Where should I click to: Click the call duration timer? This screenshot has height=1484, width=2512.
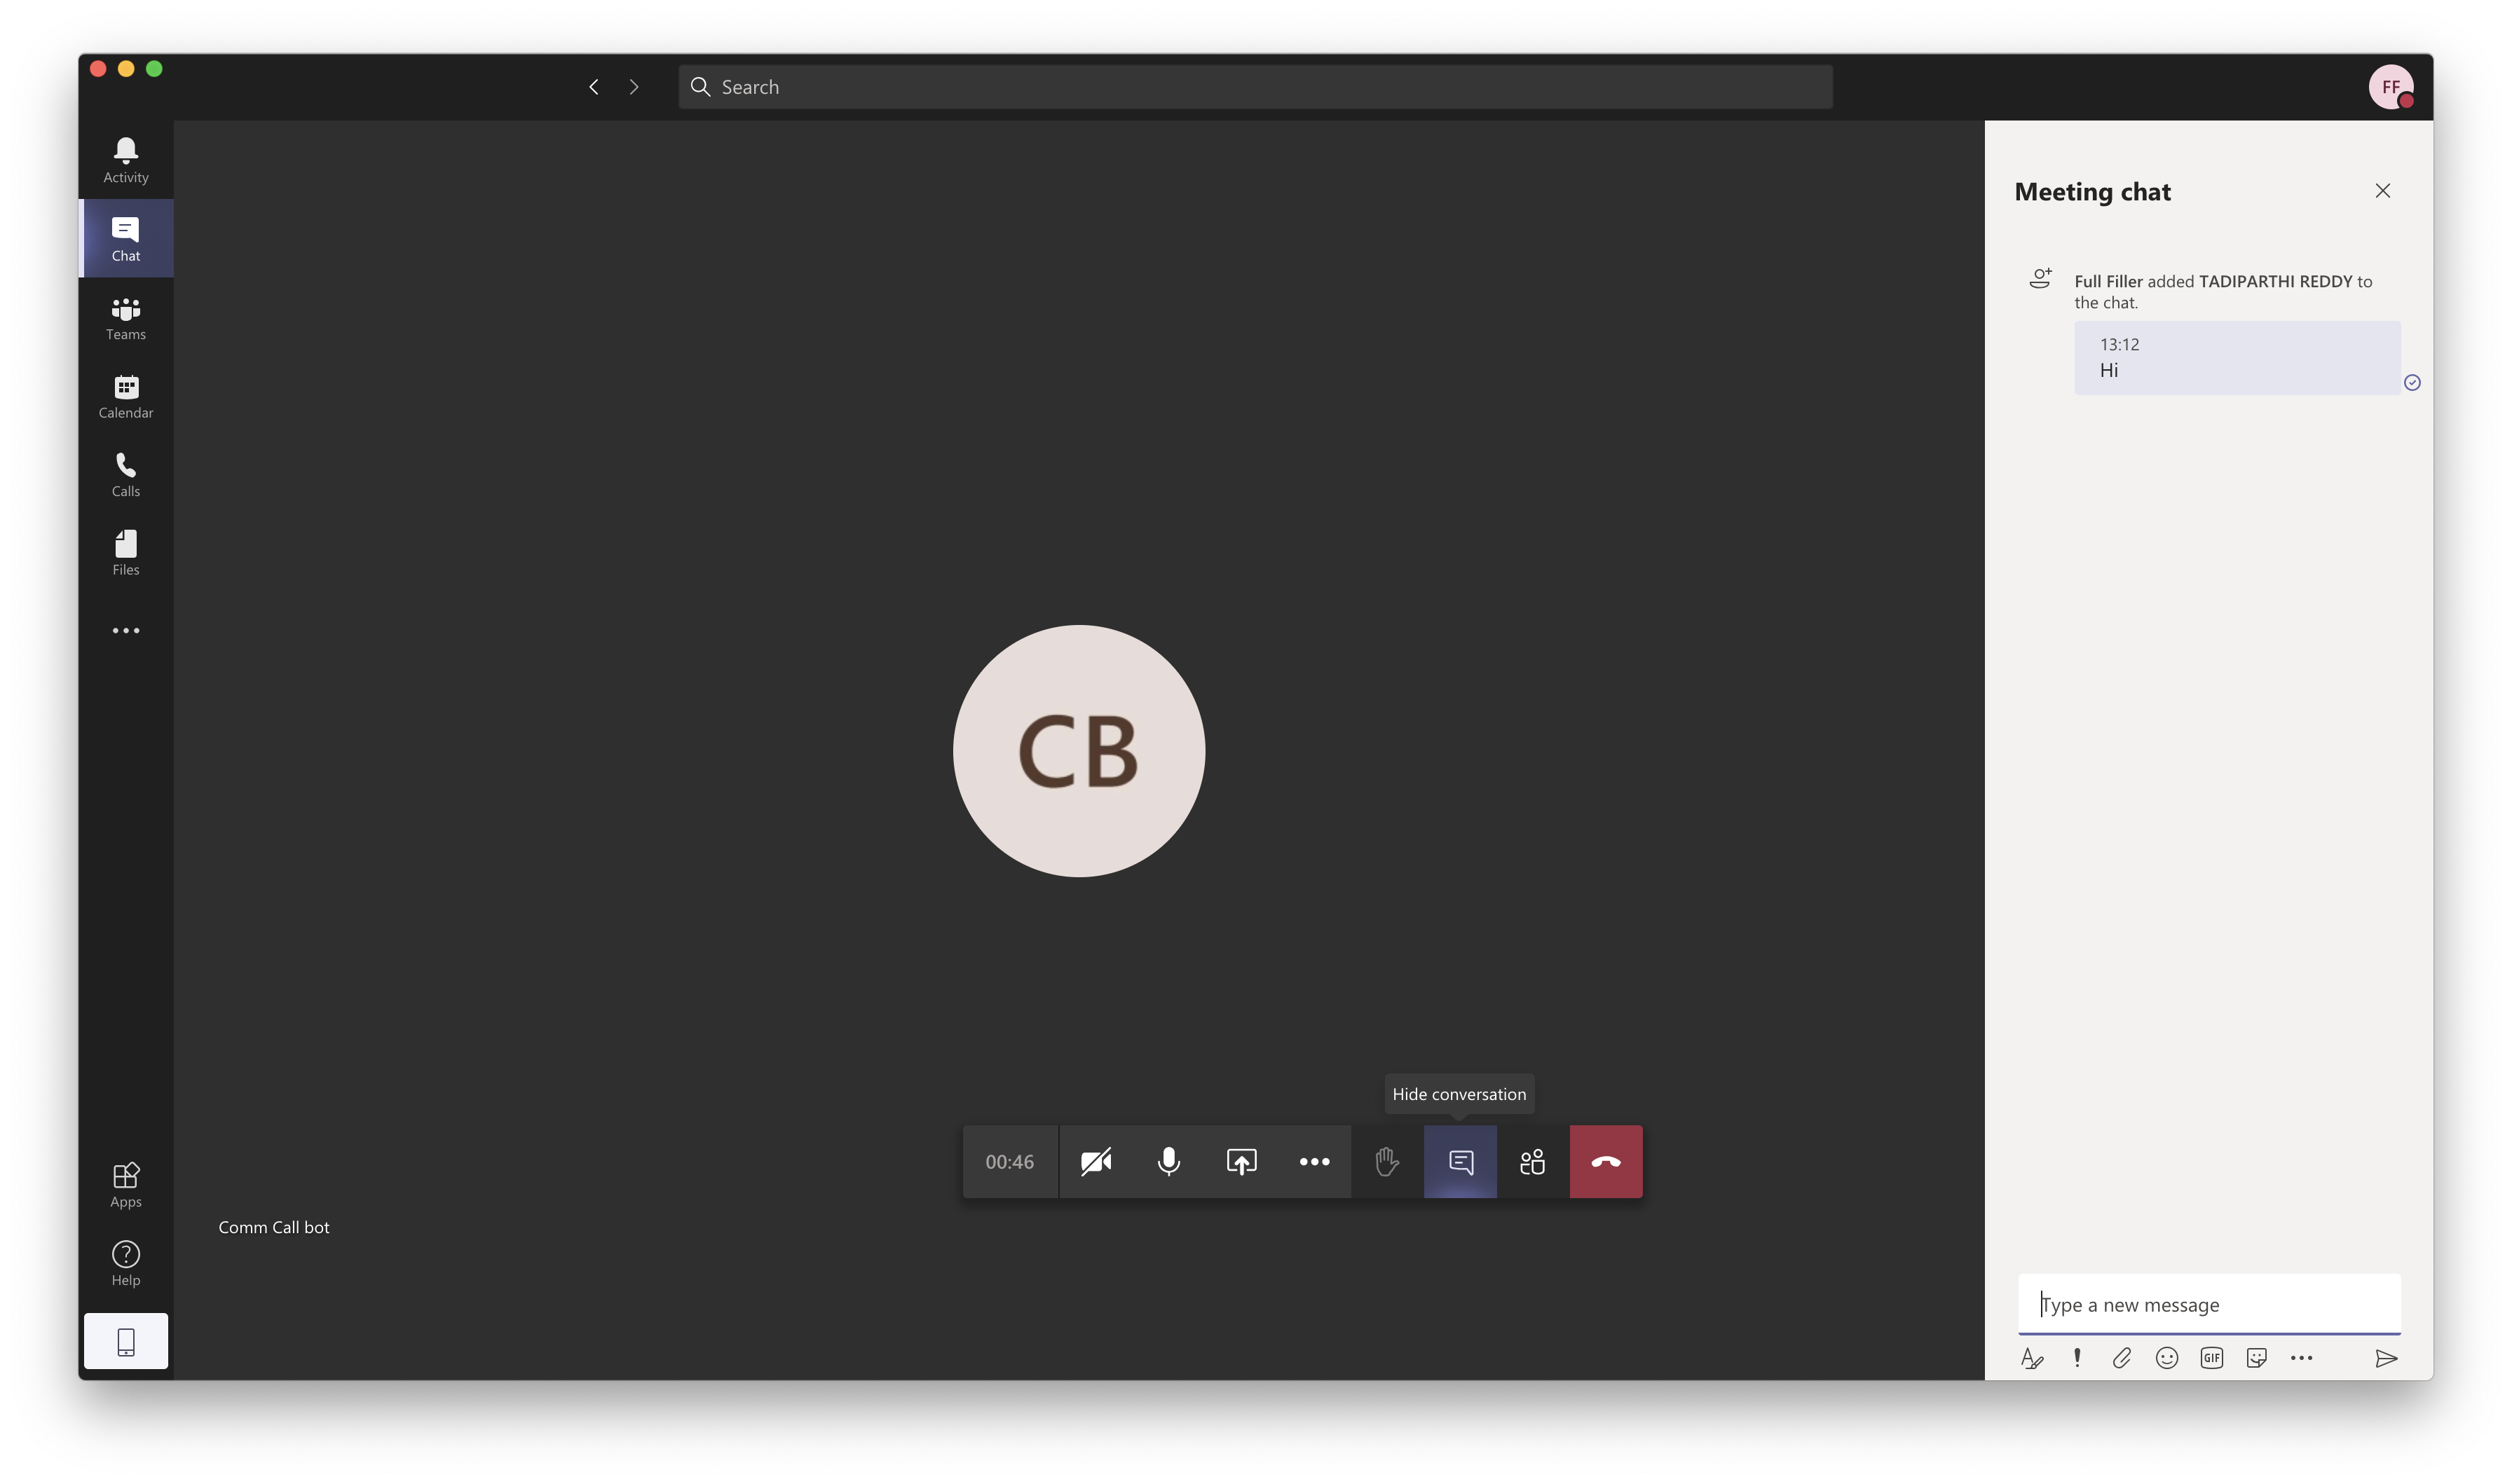pos(1010,1162)
